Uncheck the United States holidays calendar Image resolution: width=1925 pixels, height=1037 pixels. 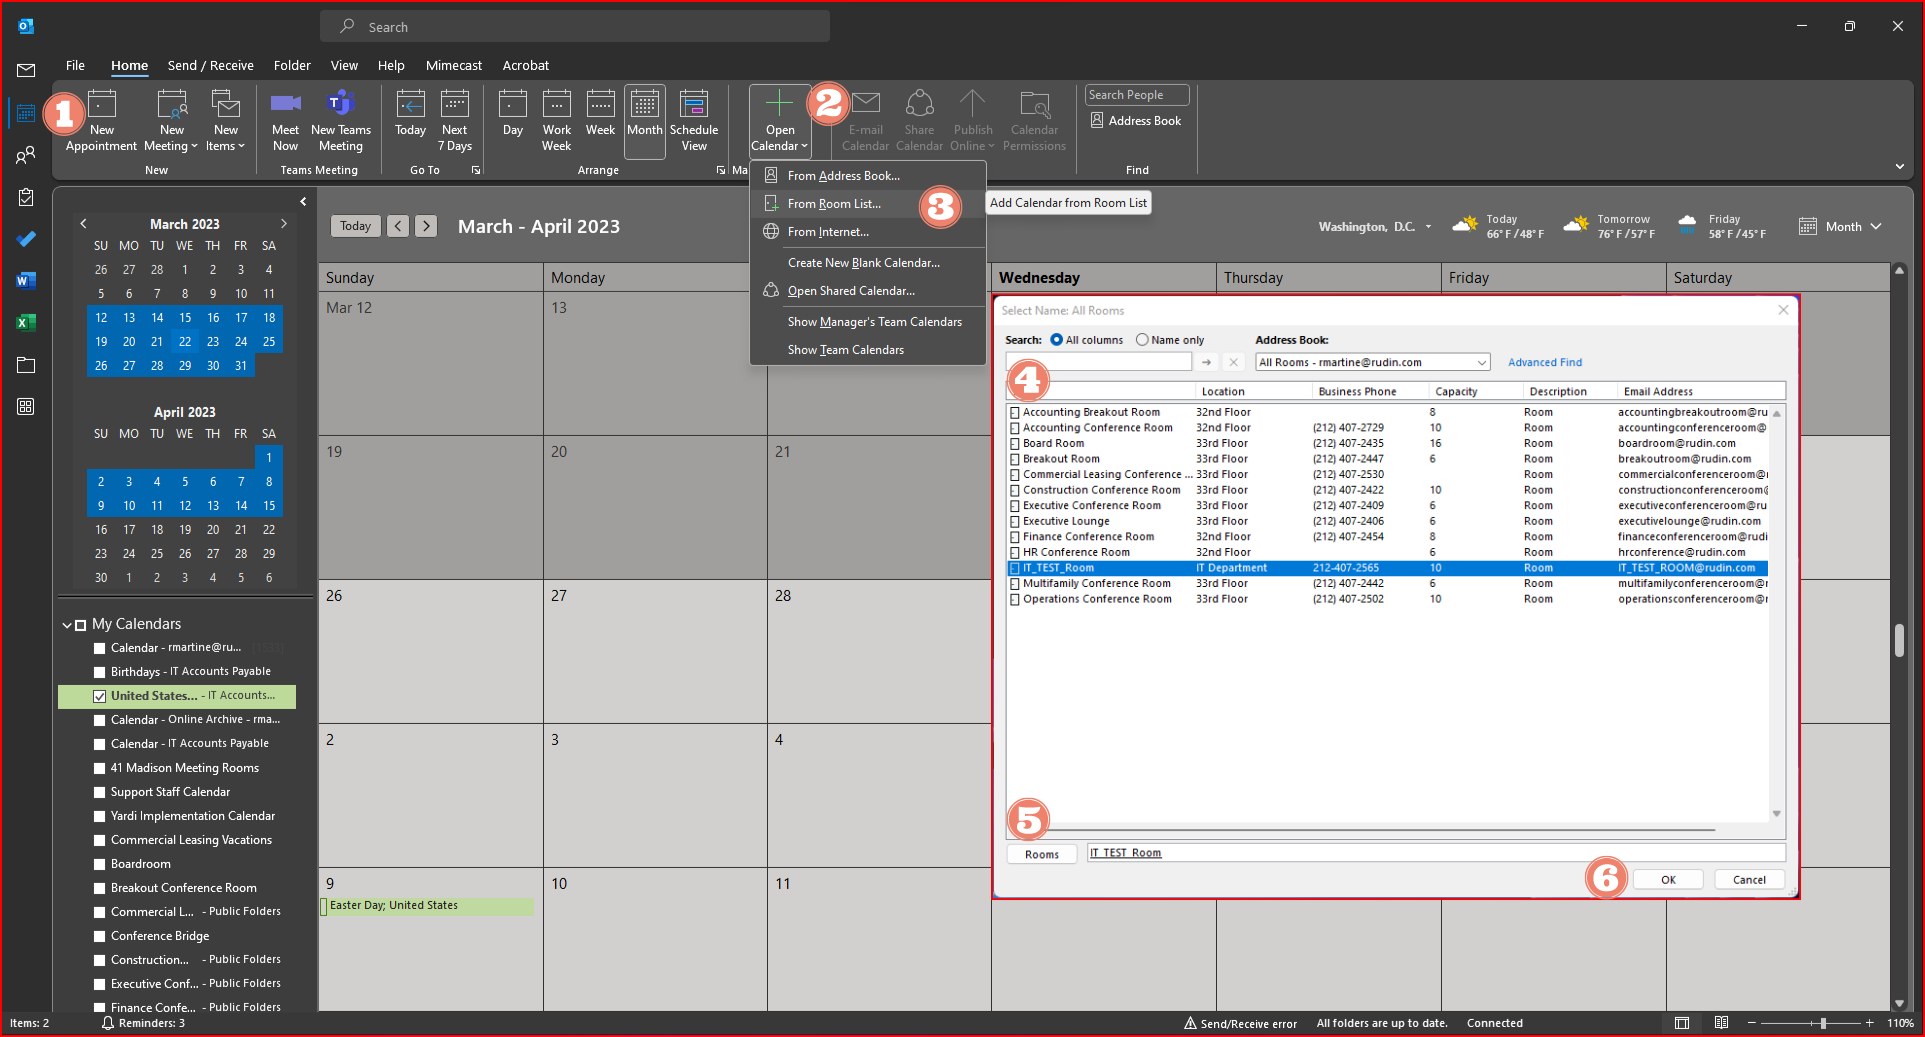(100, 696)
